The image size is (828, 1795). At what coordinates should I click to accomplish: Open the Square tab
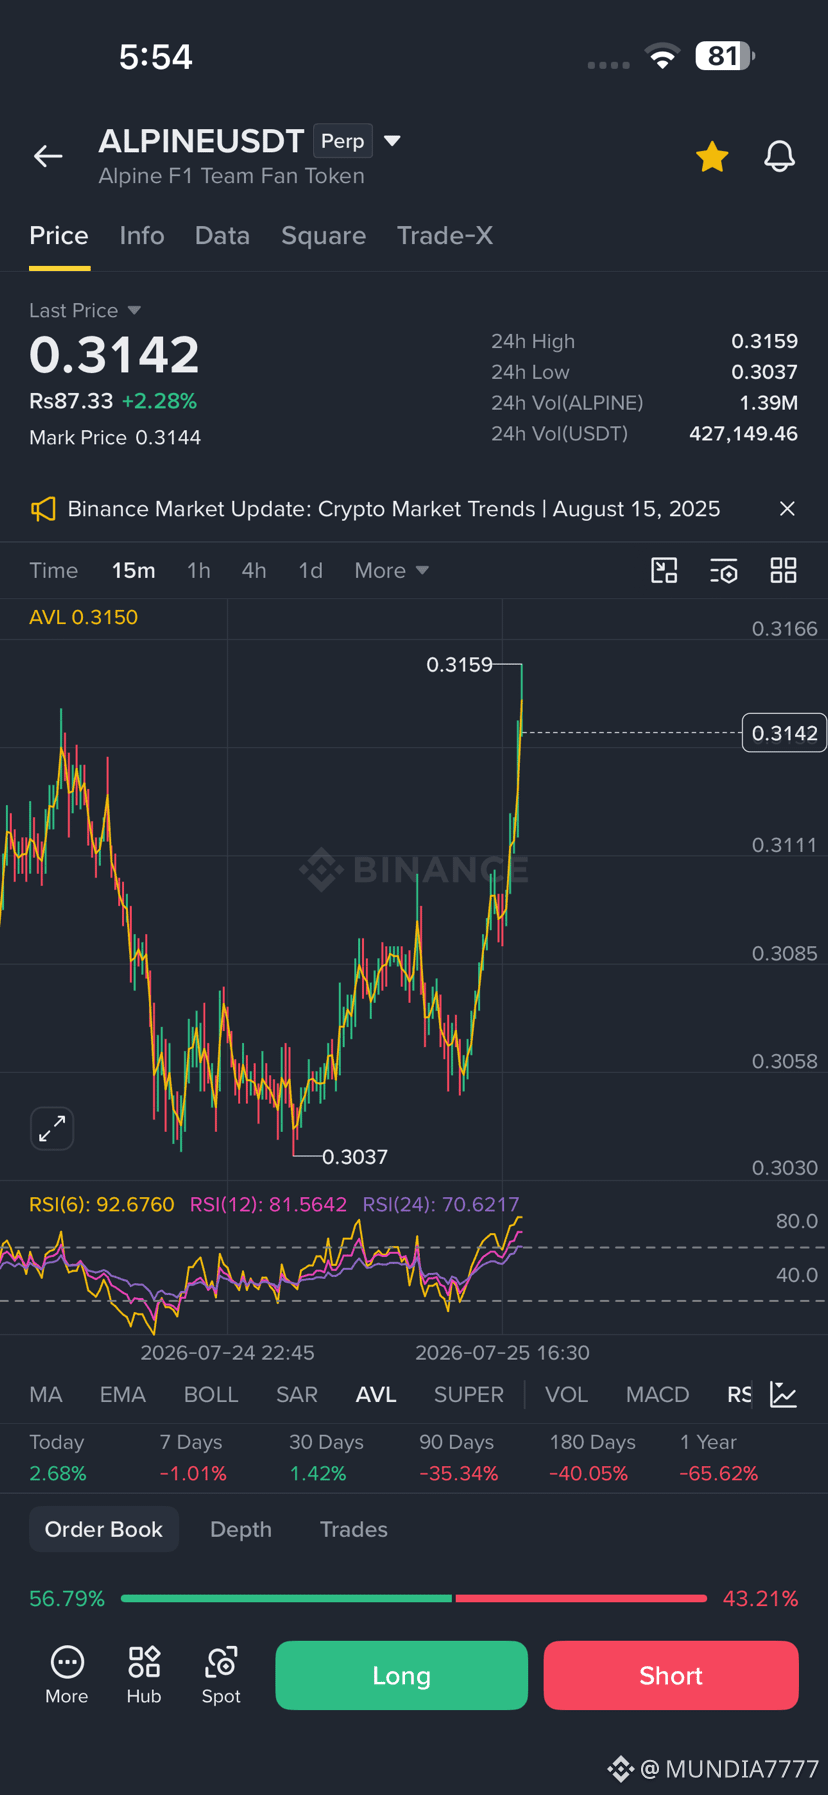point(323,236)
